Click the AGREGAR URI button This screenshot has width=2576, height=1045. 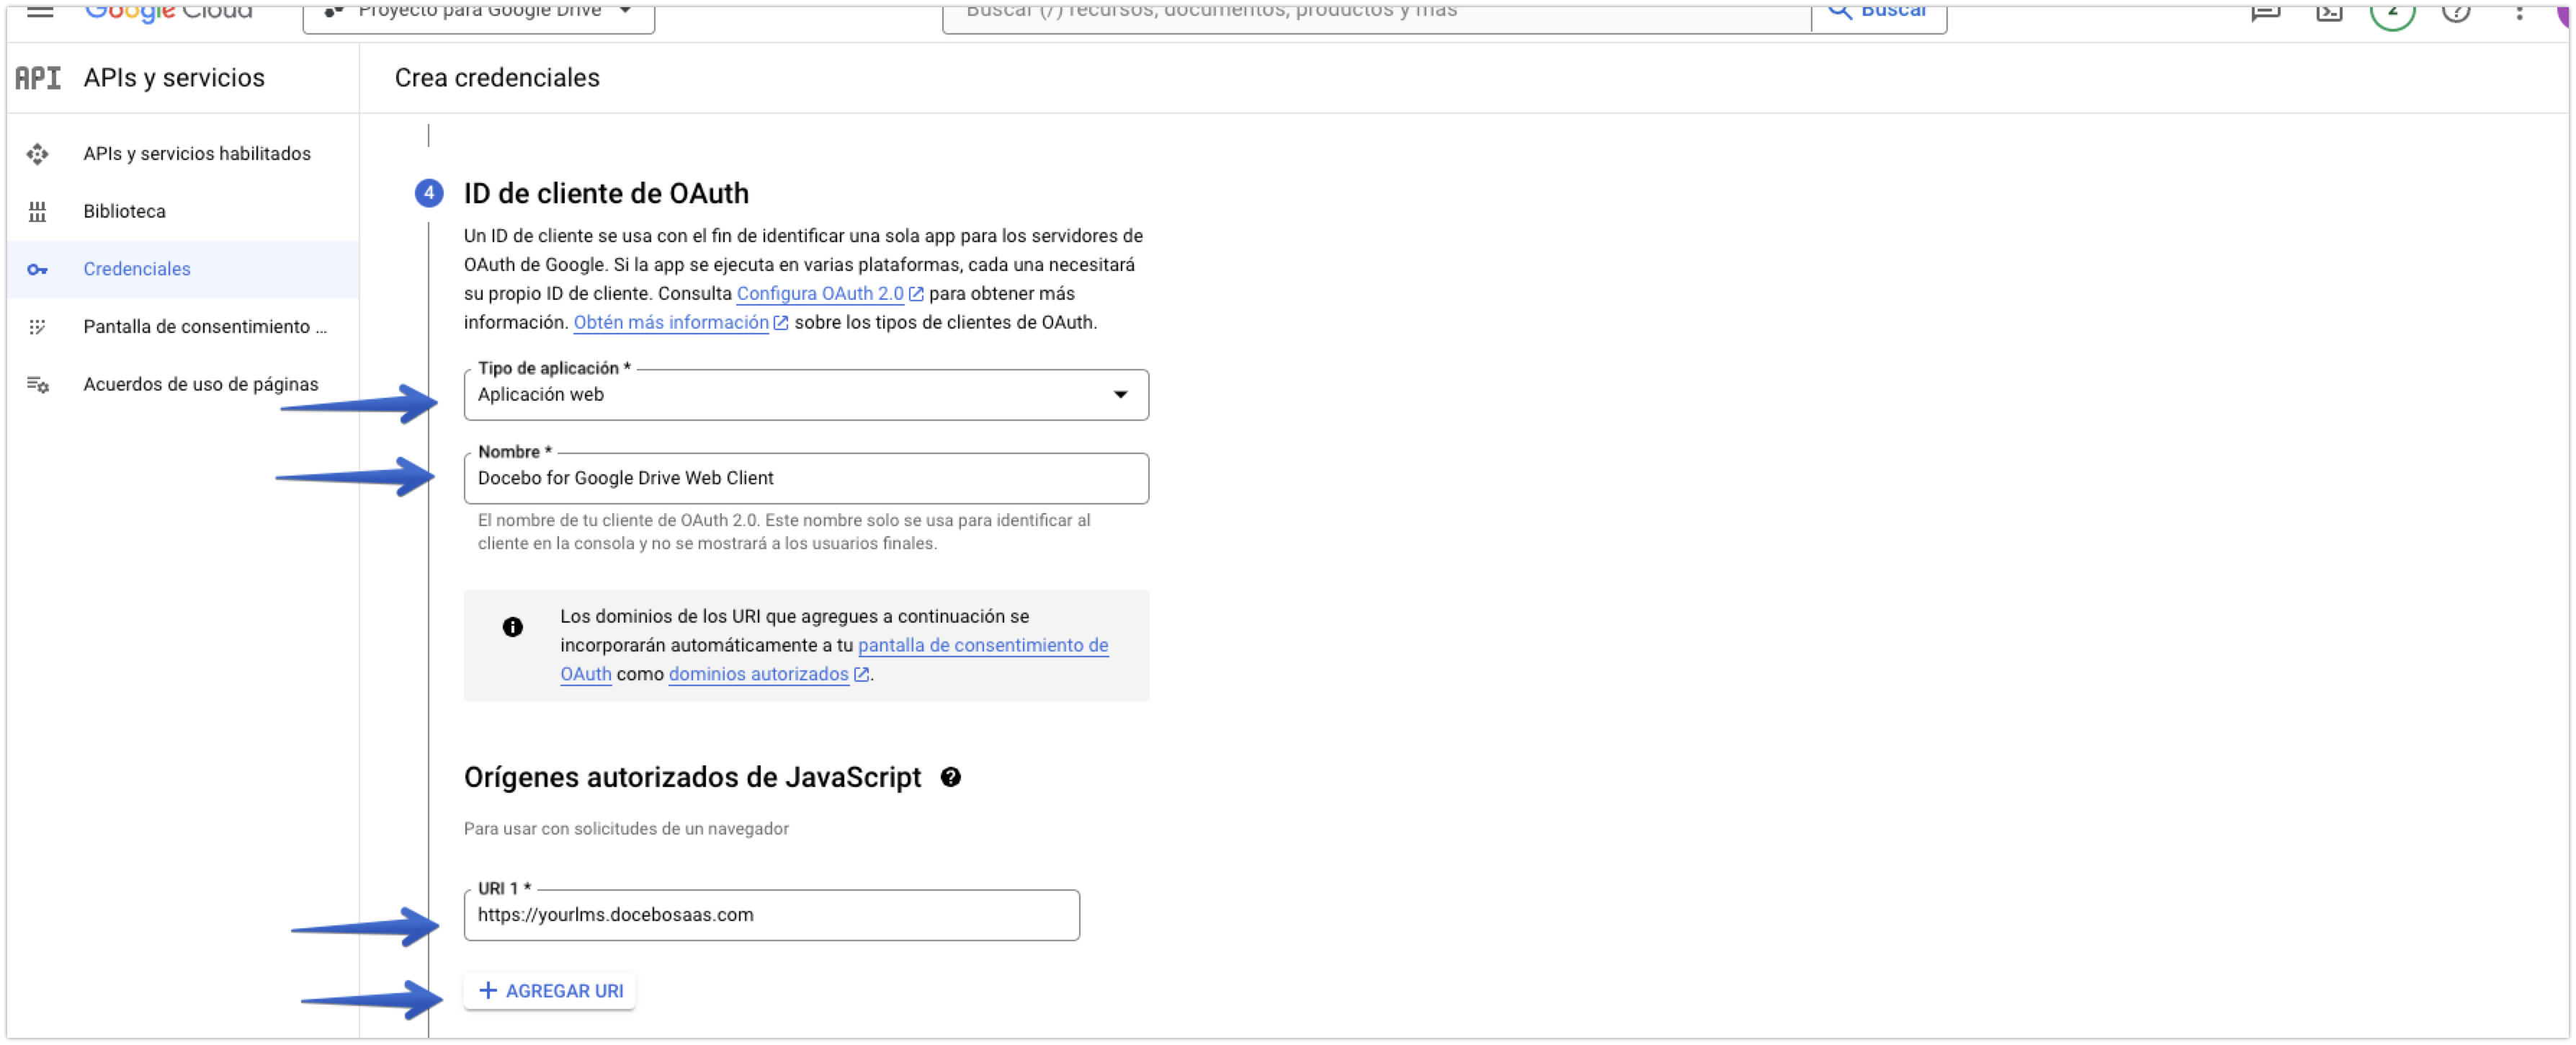pos(549,992)
